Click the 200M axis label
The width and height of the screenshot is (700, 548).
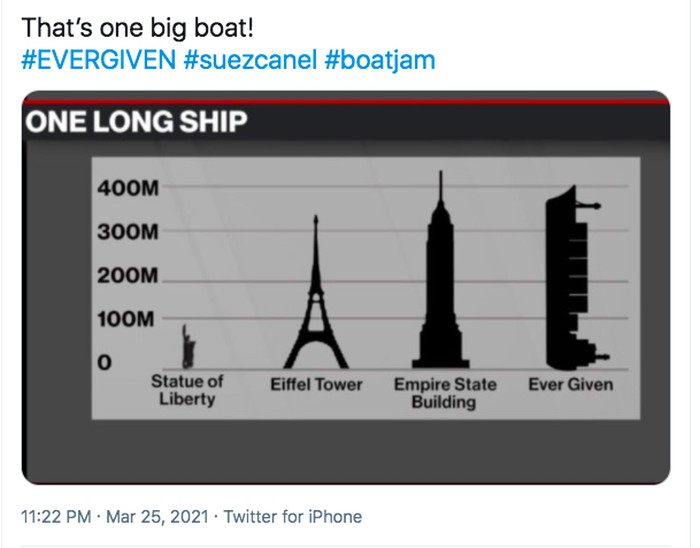click(127, 276)
